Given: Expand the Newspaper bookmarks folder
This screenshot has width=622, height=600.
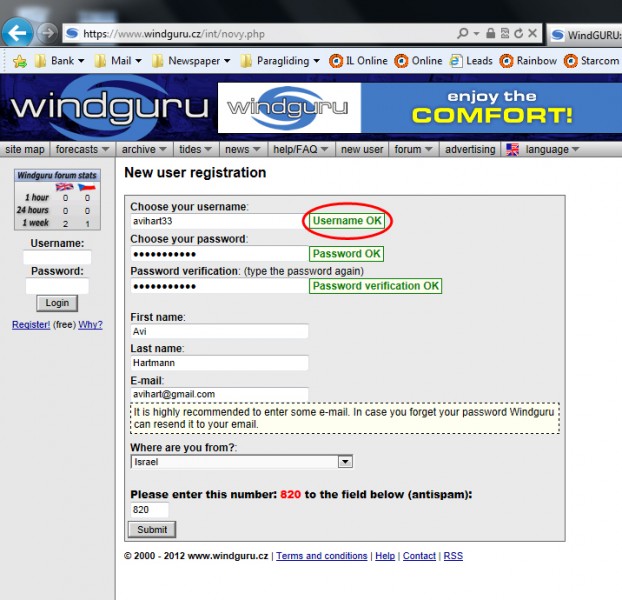Looking at the screenshot, I should point(191,61).
